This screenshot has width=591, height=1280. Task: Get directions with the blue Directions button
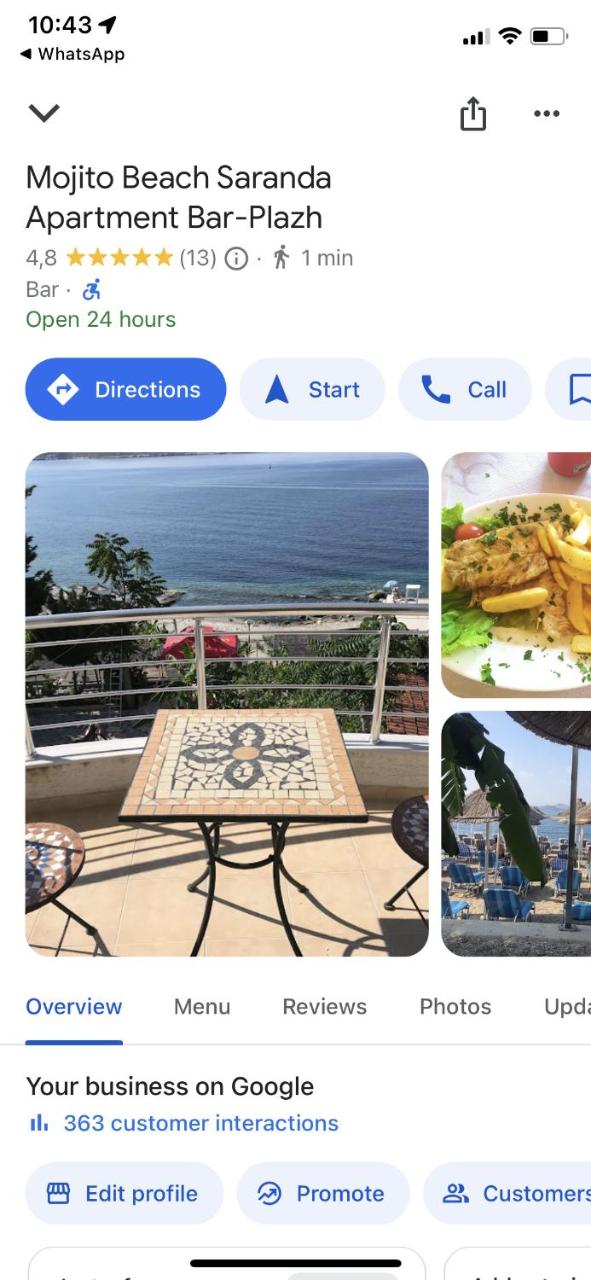point(126,389)
